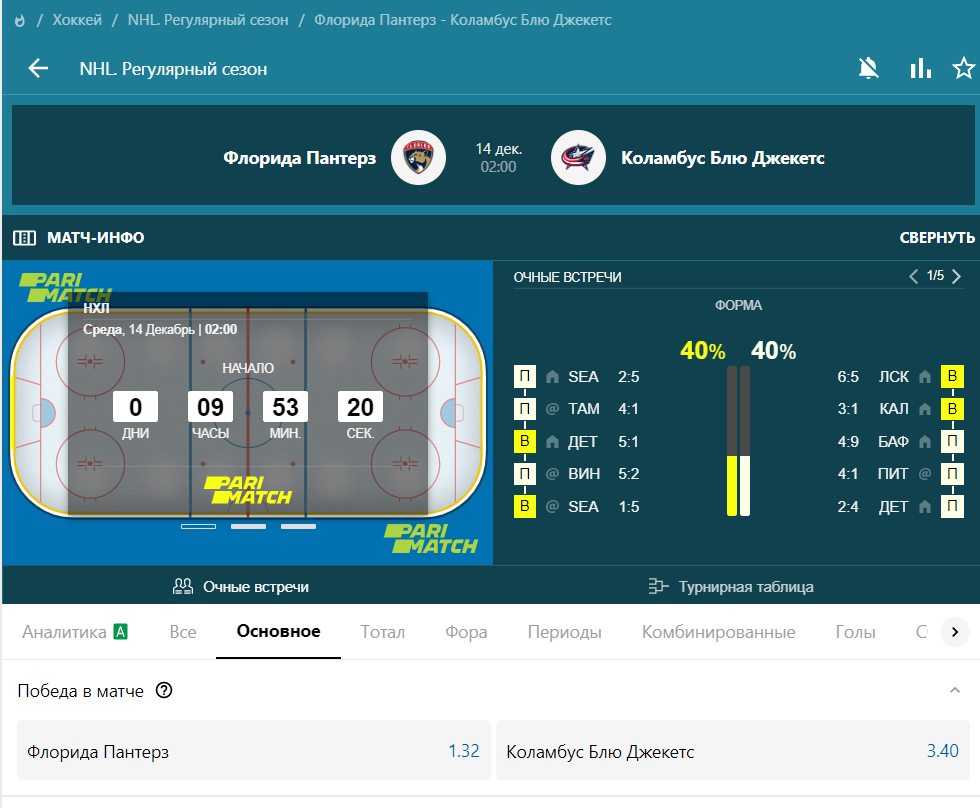Click the ОЧНЫЕ ВСТРЕЧИ panel heading
980x808 pixels.
[568, 277]
